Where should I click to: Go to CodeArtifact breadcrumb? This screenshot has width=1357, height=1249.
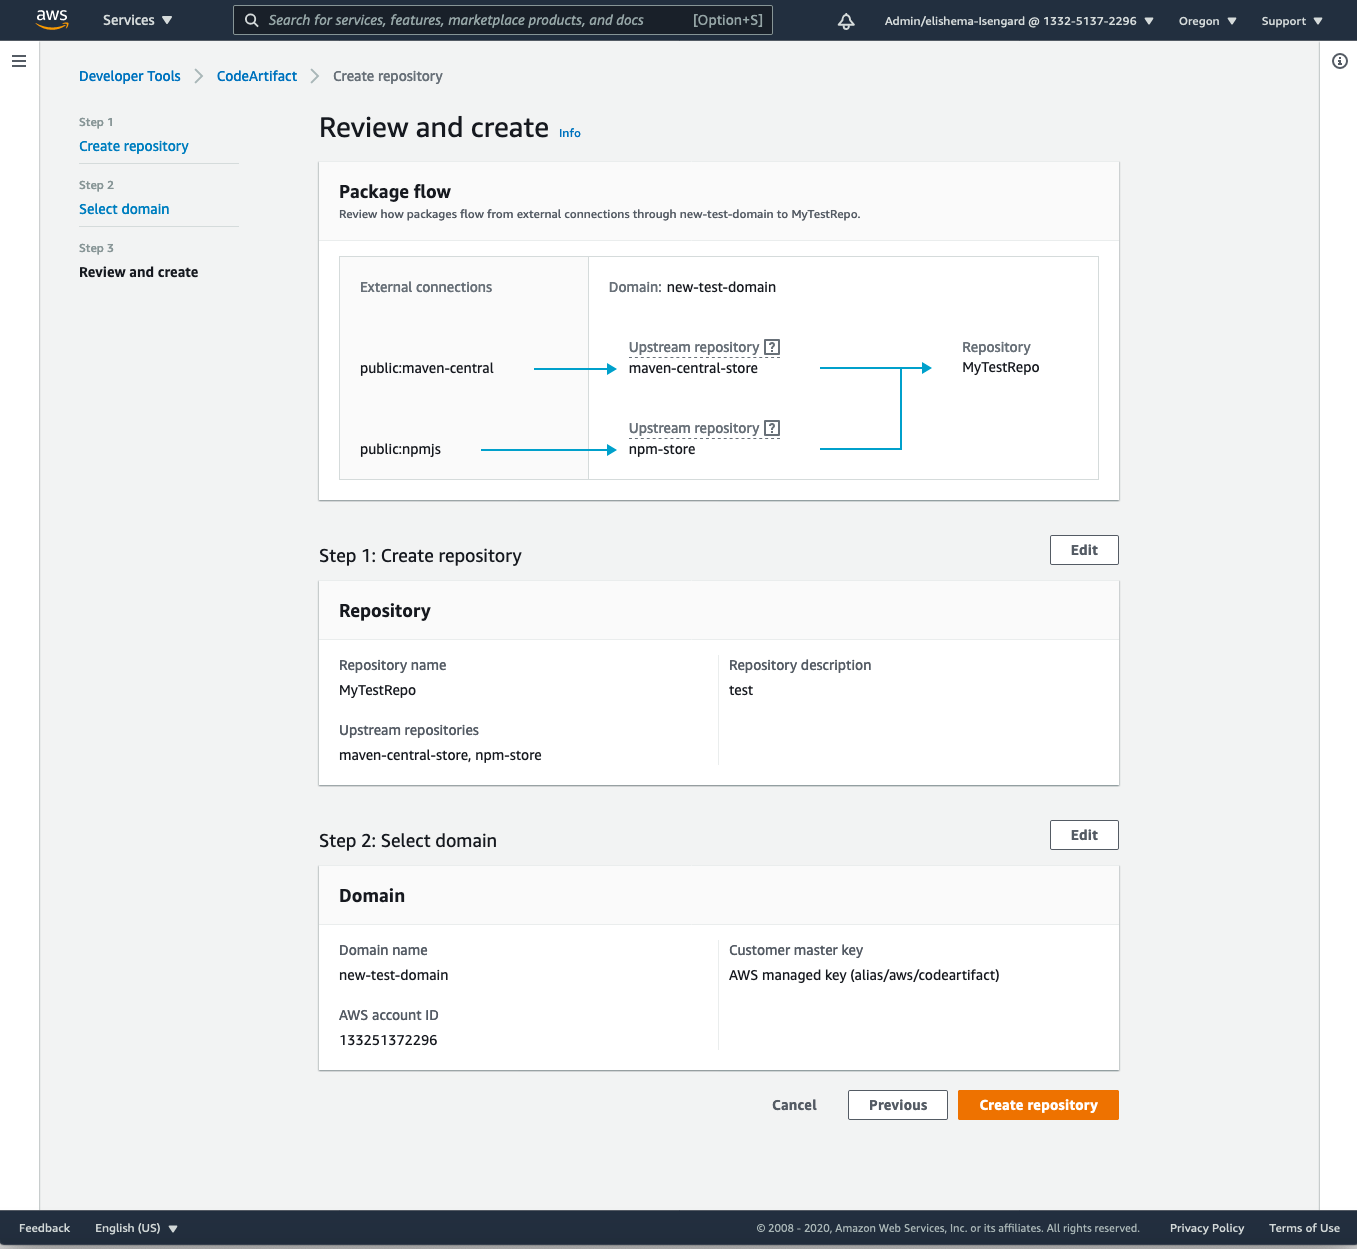[x=257, y=76]
